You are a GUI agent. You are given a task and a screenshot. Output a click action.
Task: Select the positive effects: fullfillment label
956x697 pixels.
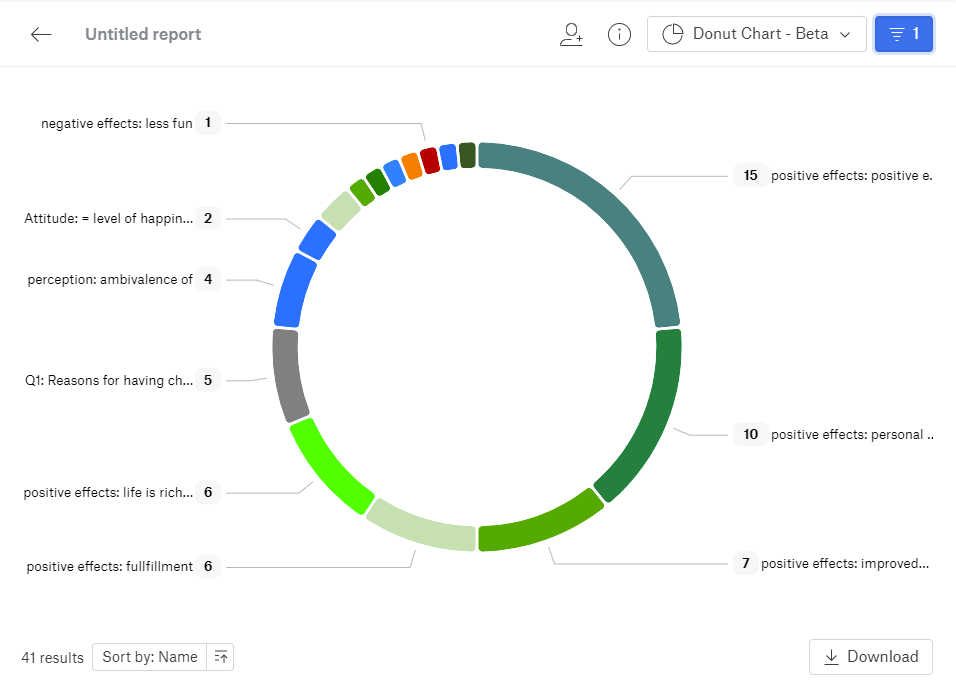pos(110,566)
